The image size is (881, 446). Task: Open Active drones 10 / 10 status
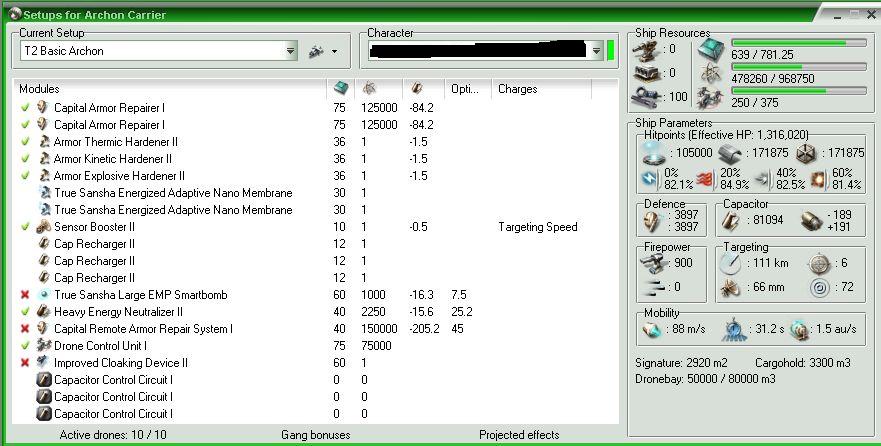click(x=113, y=435)
